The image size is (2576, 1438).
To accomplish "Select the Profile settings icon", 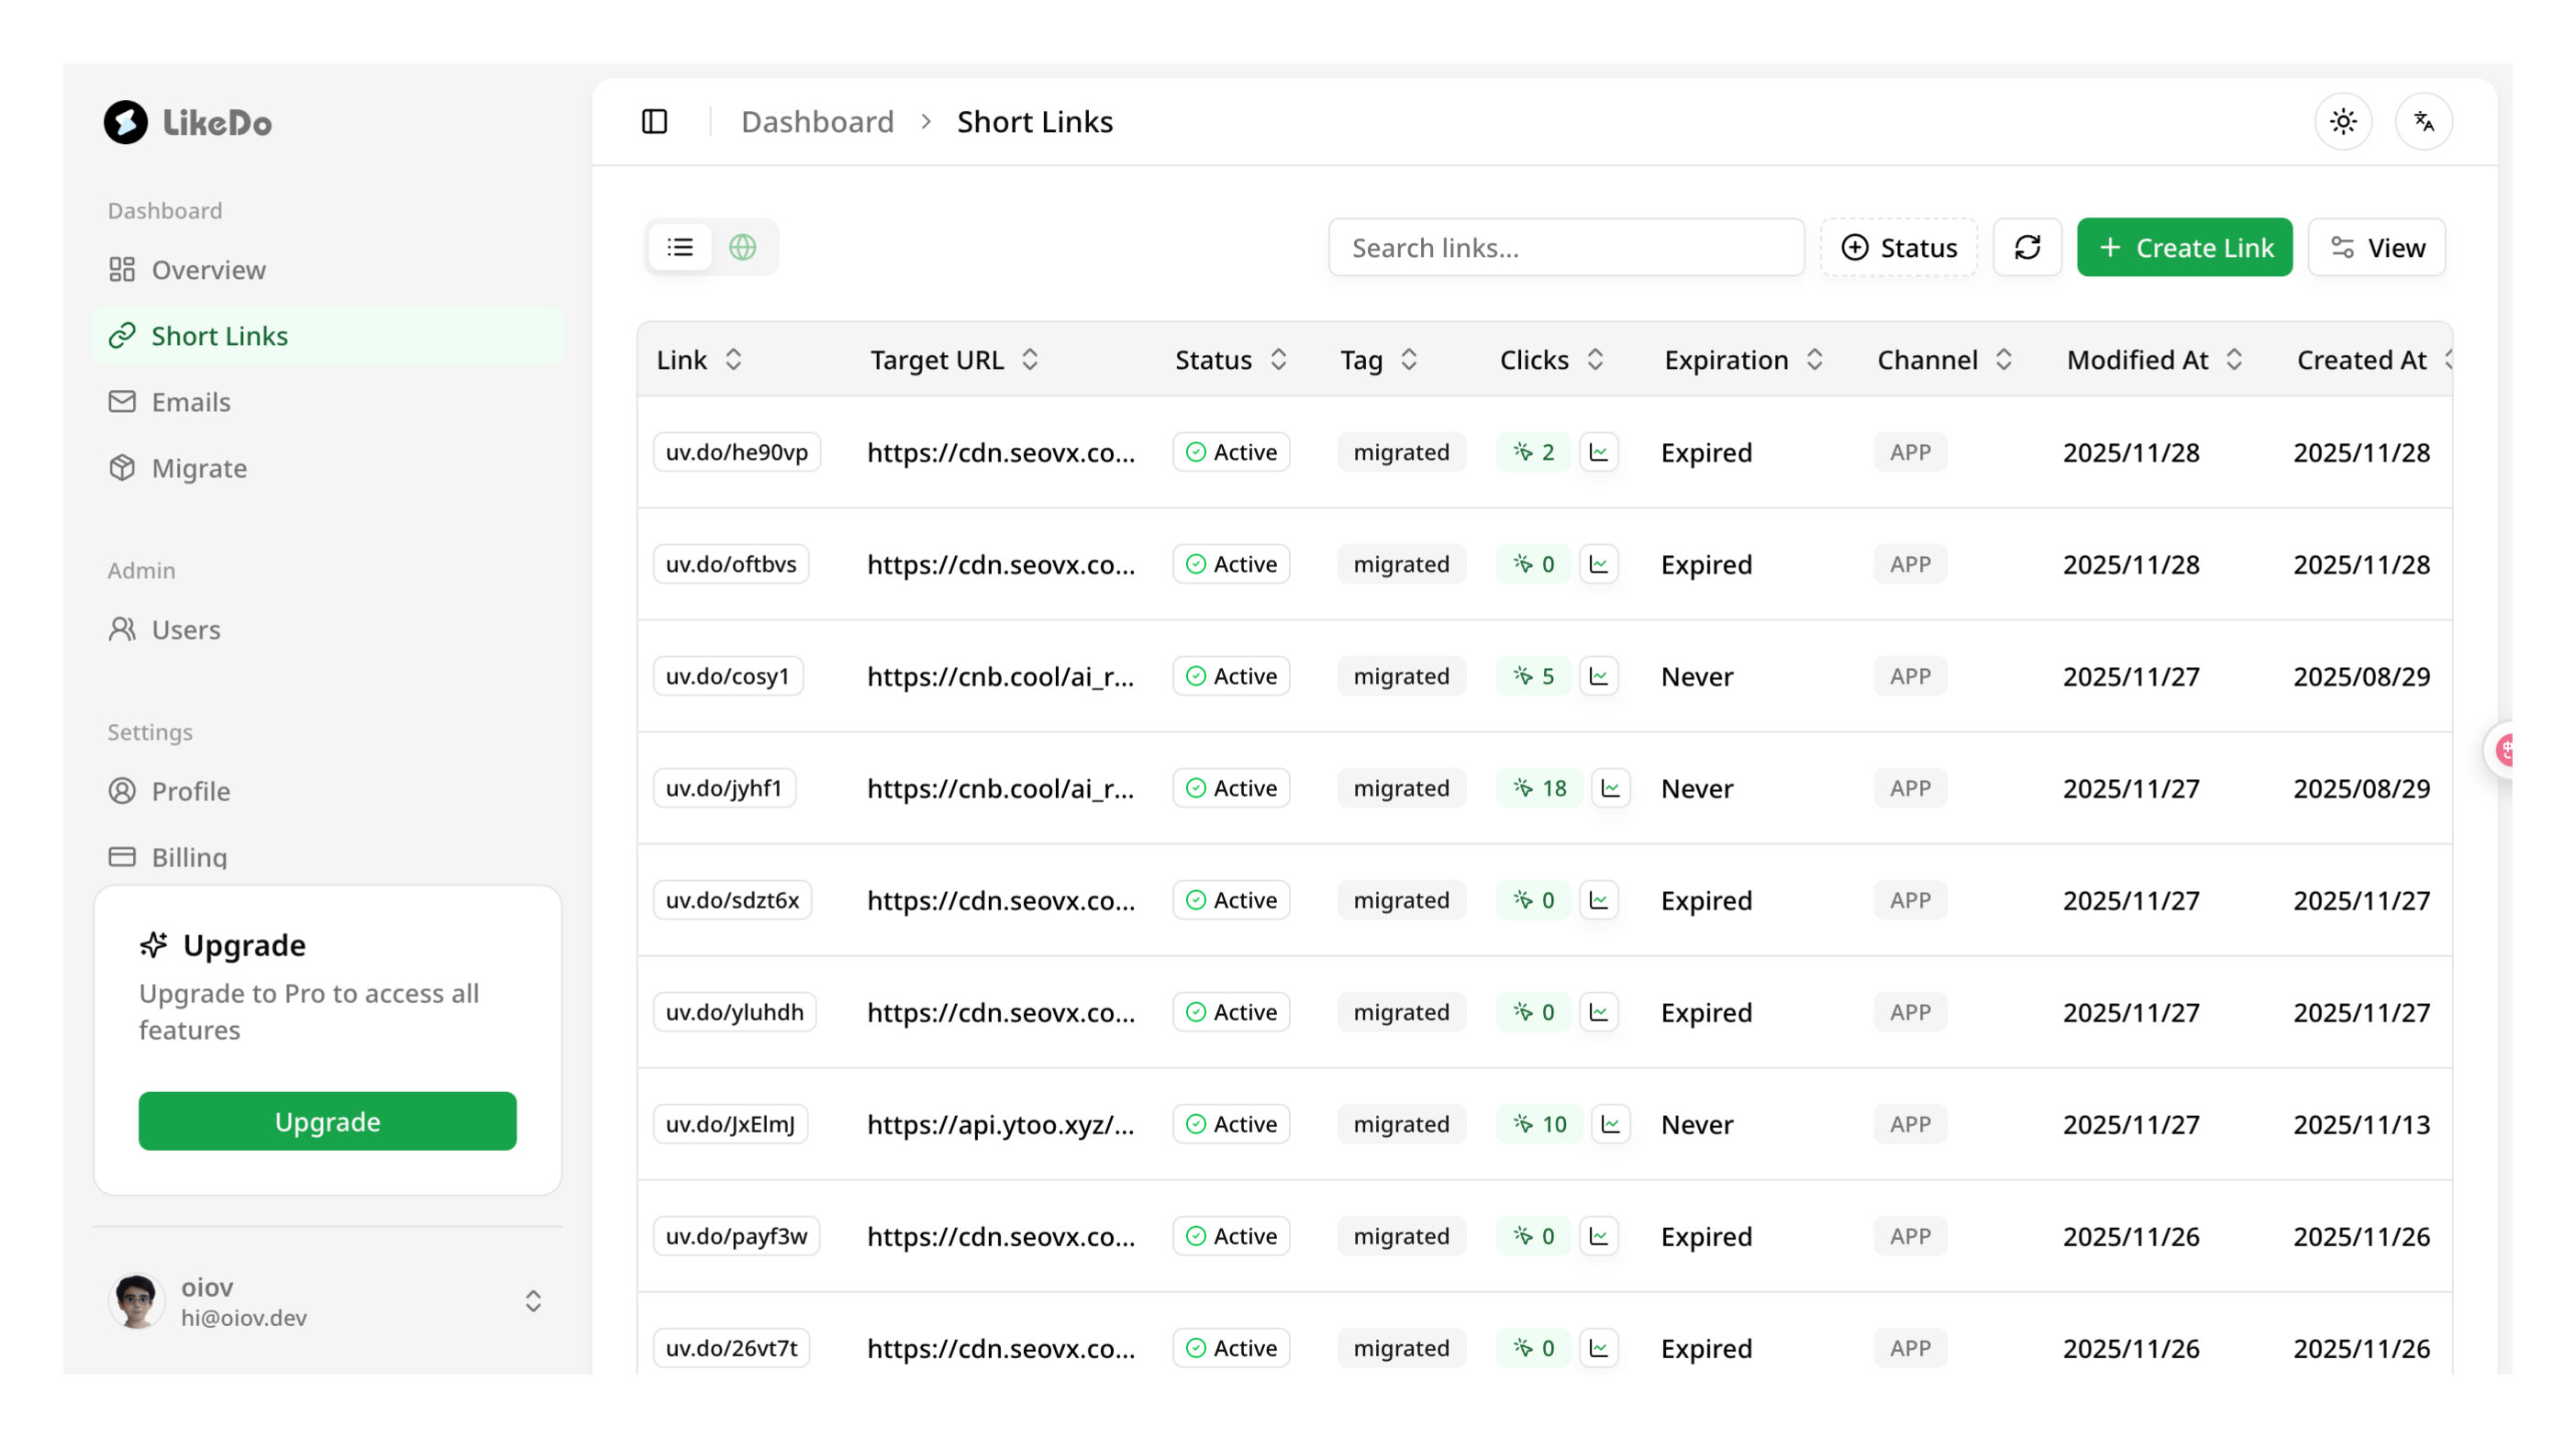I will [122, 790].
